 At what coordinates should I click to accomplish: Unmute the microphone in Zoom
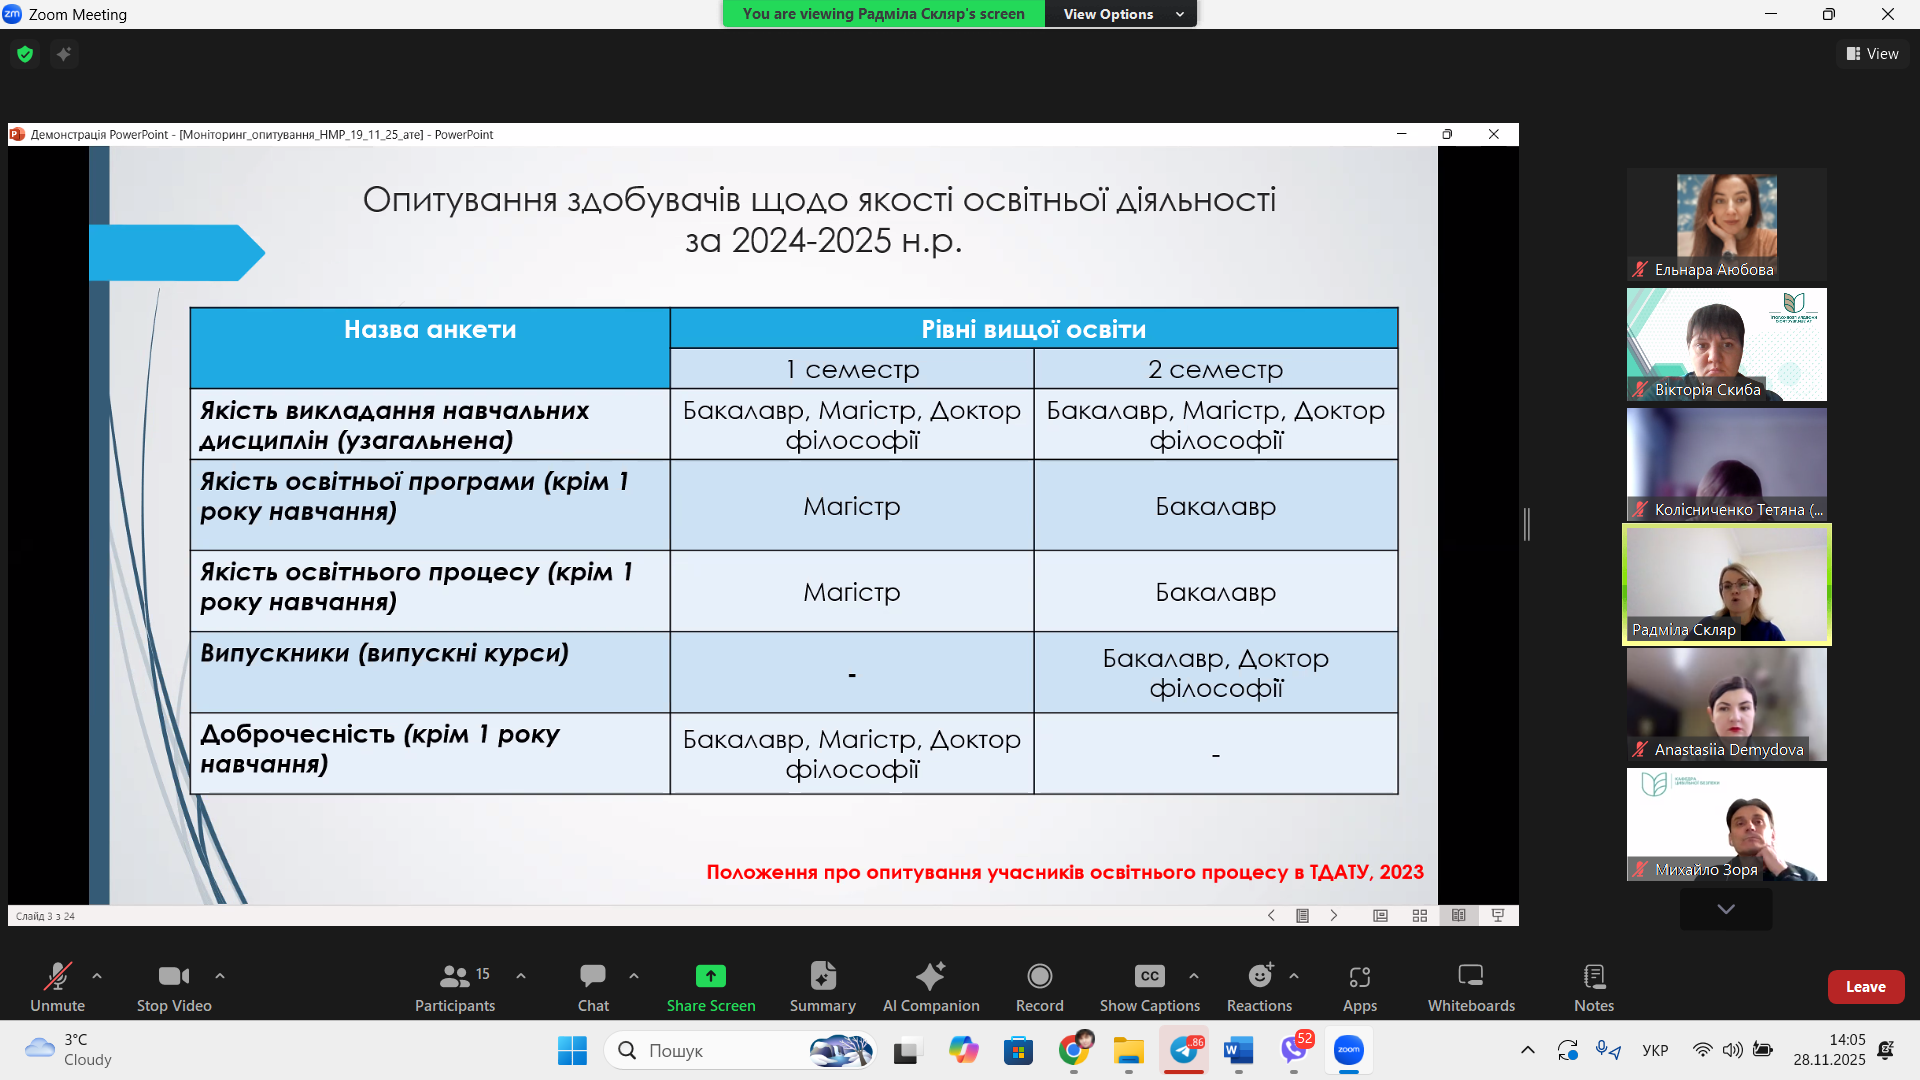(x=57, y=986)
